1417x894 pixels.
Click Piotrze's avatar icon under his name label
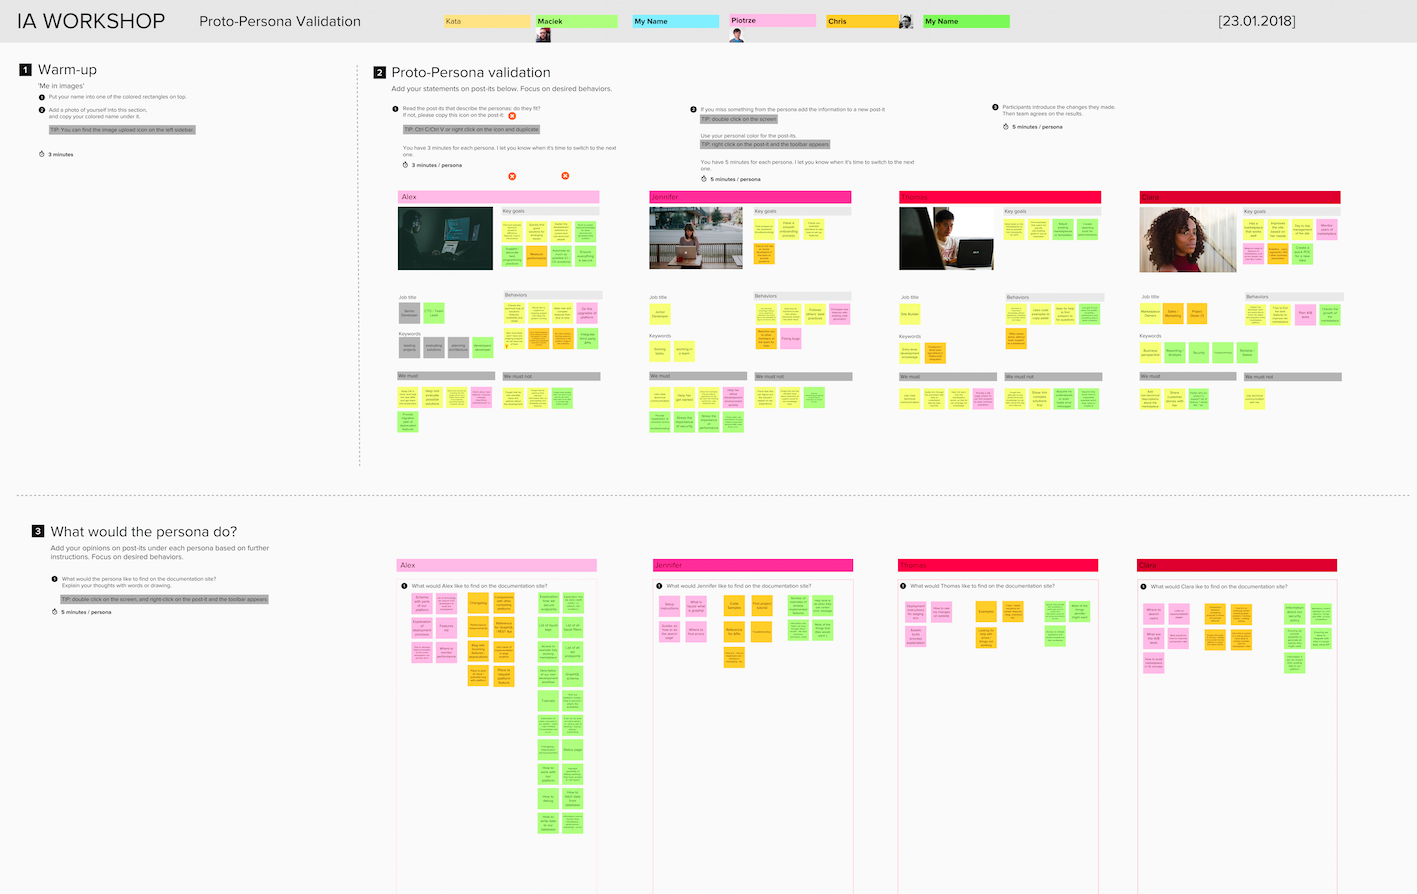click(x=737, y=34)
